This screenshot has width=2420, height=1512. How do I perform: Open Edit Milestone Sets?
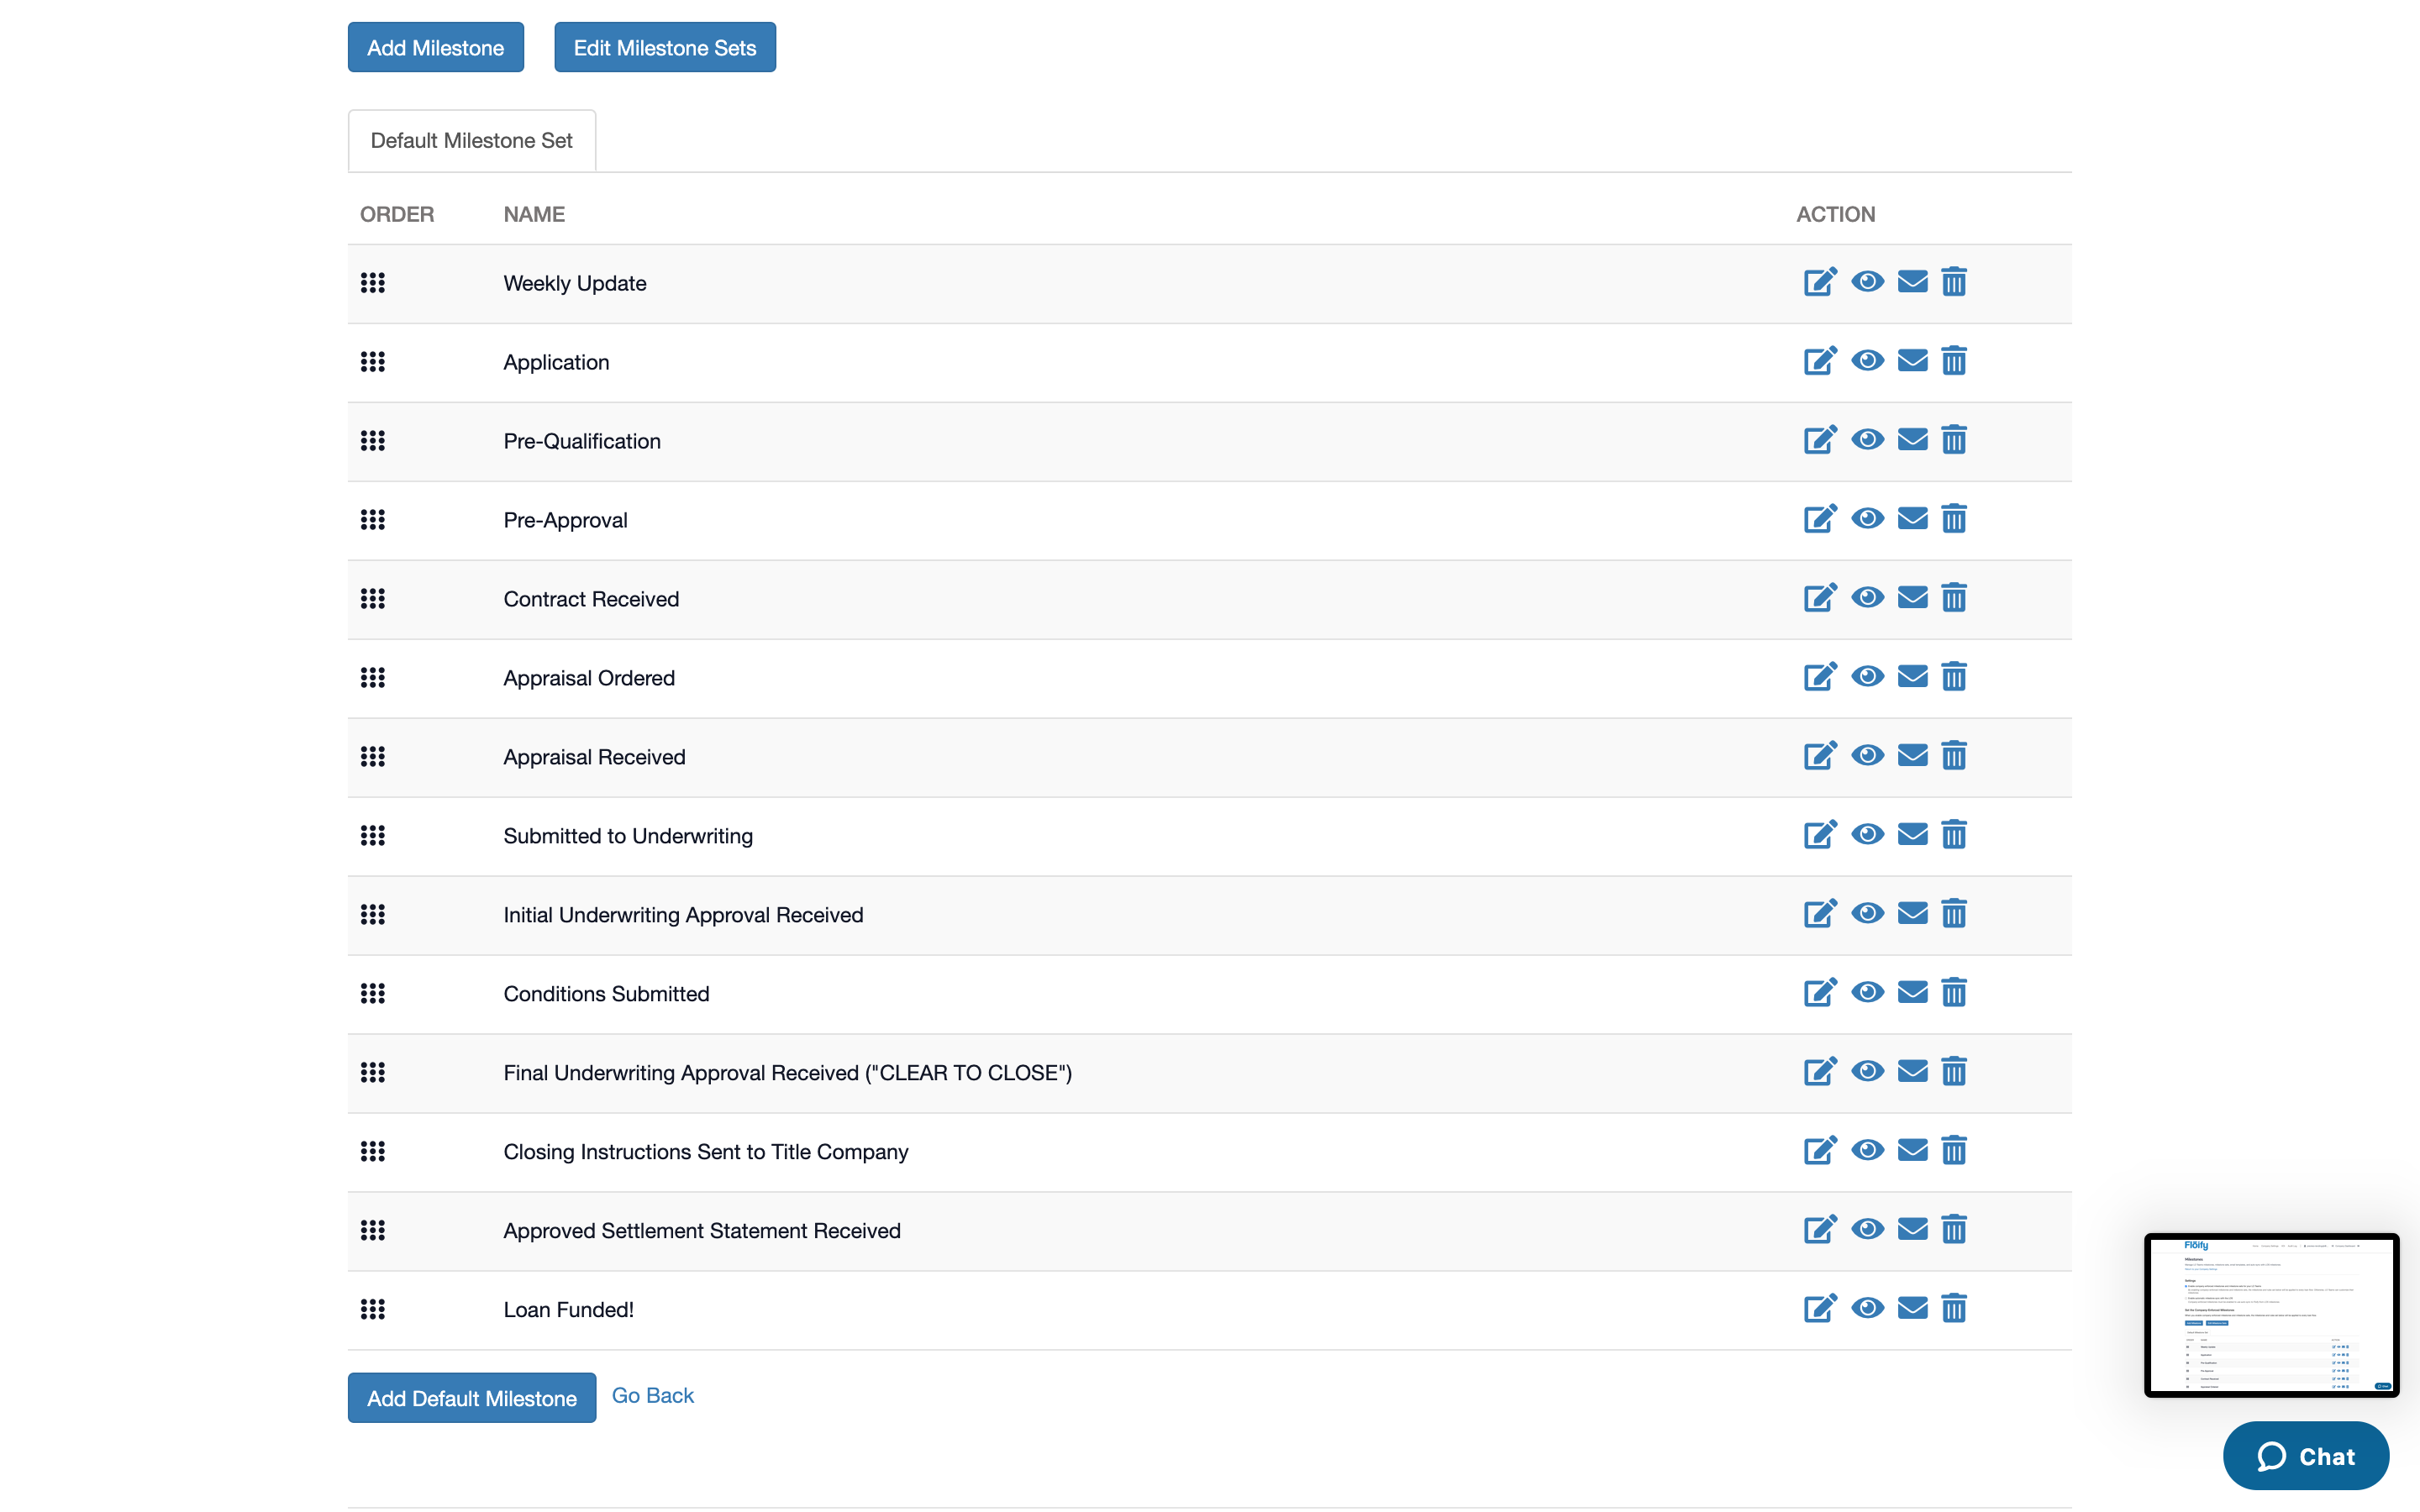pos(664,48)
